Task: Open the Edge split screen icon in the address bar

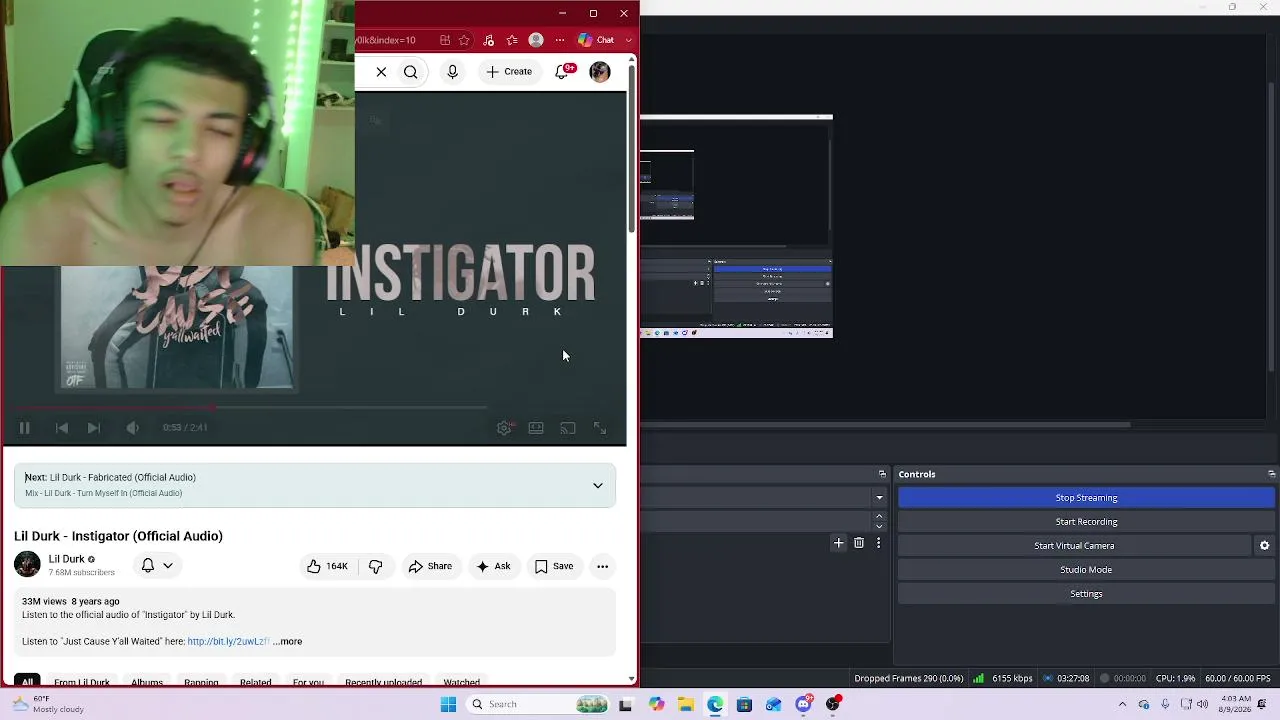Action: tap(445, 40)
